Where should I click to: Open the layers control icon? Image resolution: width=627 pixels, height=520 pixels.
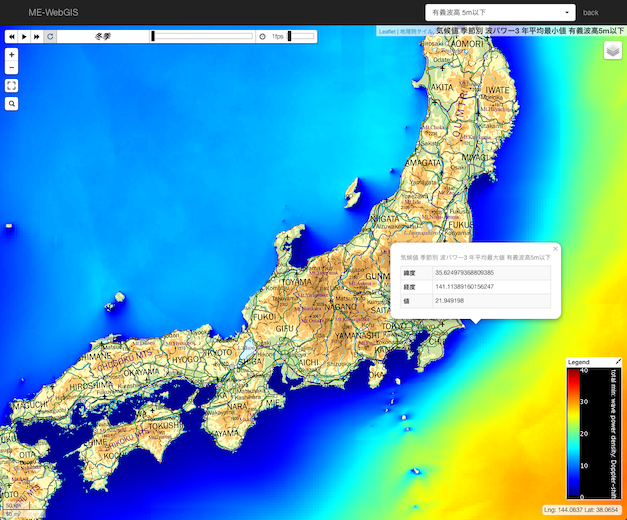point(612,50)
